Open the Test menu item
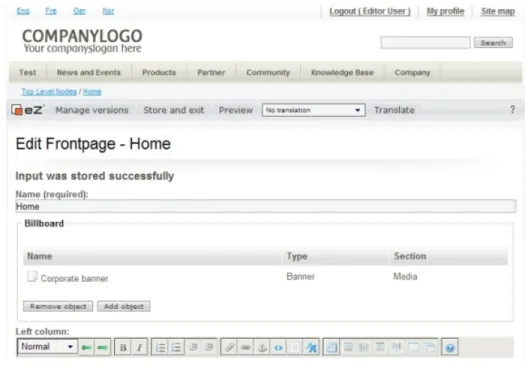 pos(27,72)
